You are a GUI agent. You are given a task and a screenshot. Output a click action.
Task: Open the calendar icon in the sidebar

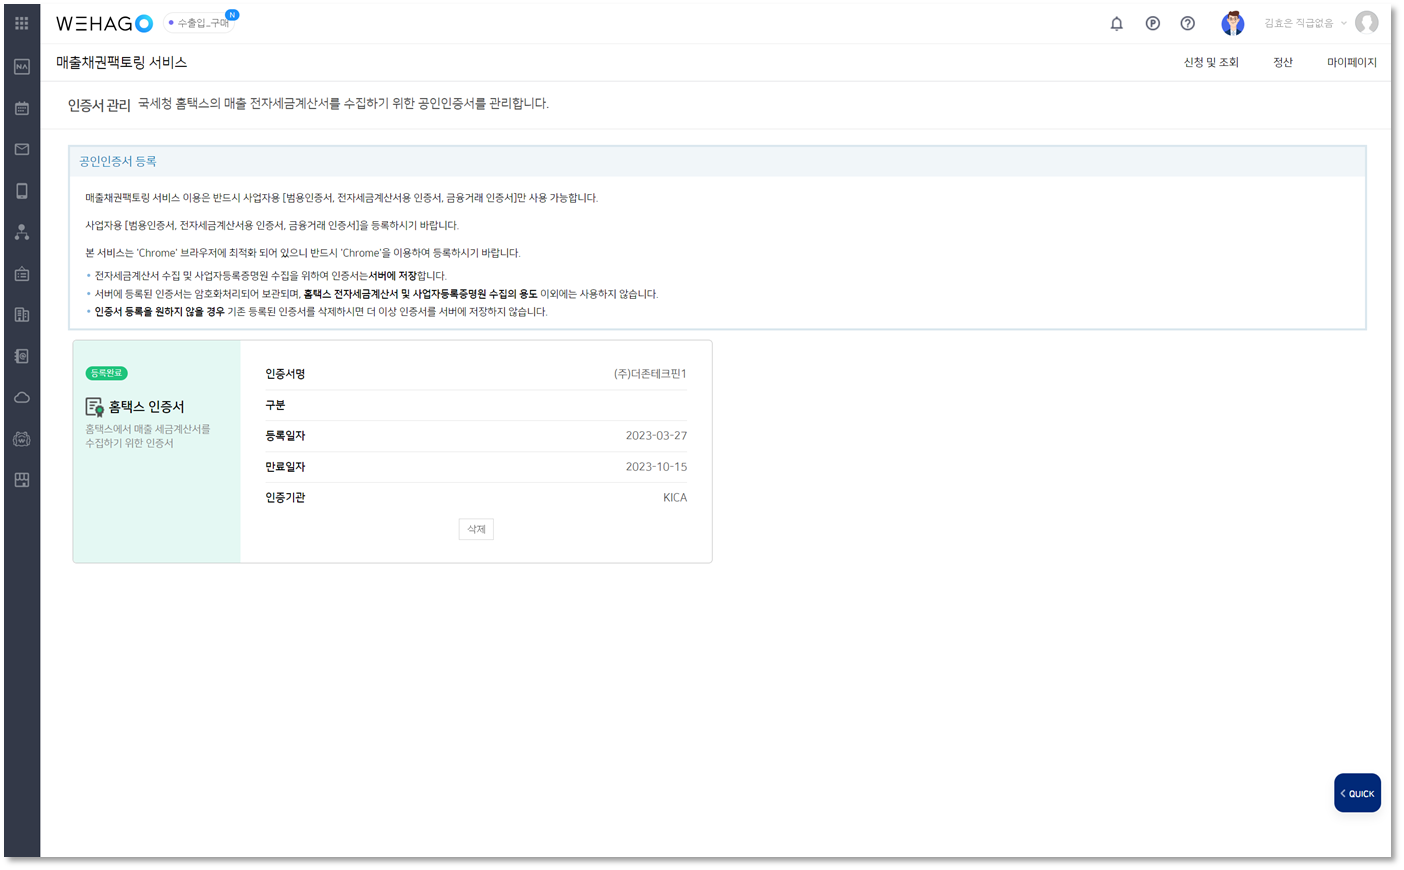click(21, 107)
